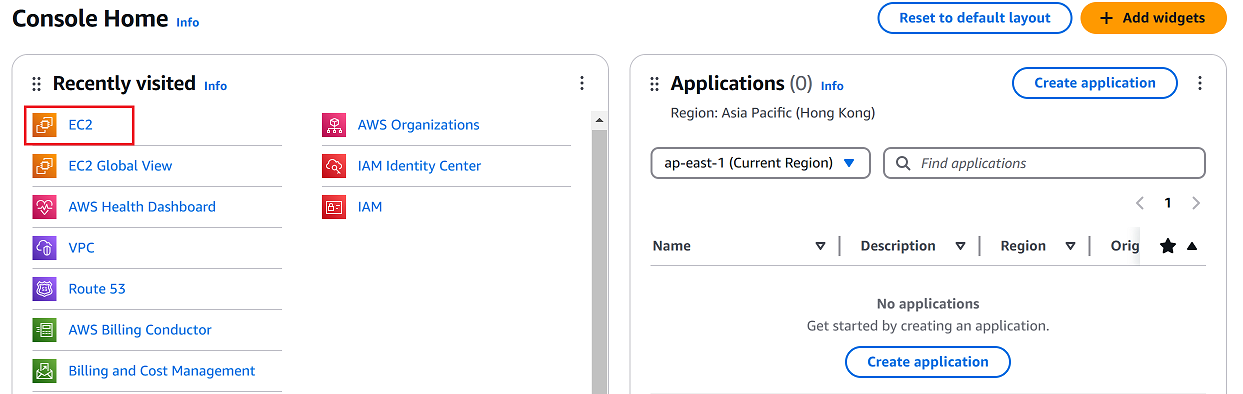Click the recently visited scrollbar up arrow
This screenshot has width=1243, height=394.
pos(600,121)
